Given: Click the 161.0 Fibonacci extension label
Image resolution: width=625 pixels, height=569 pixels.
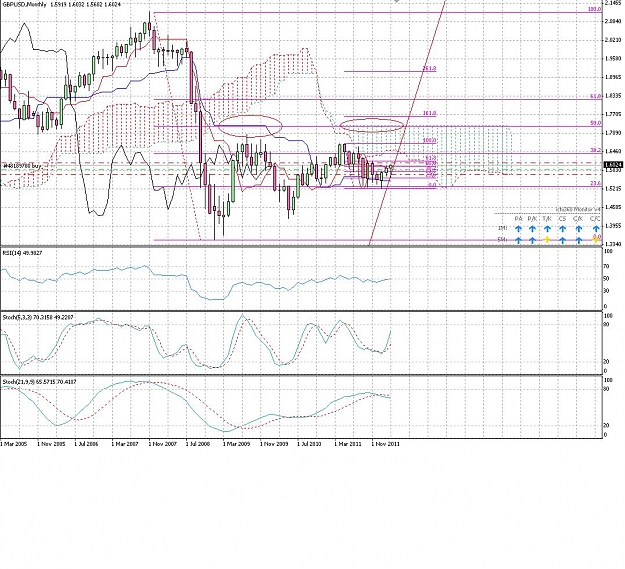Looking at the screenshot, I should point(429,114).
